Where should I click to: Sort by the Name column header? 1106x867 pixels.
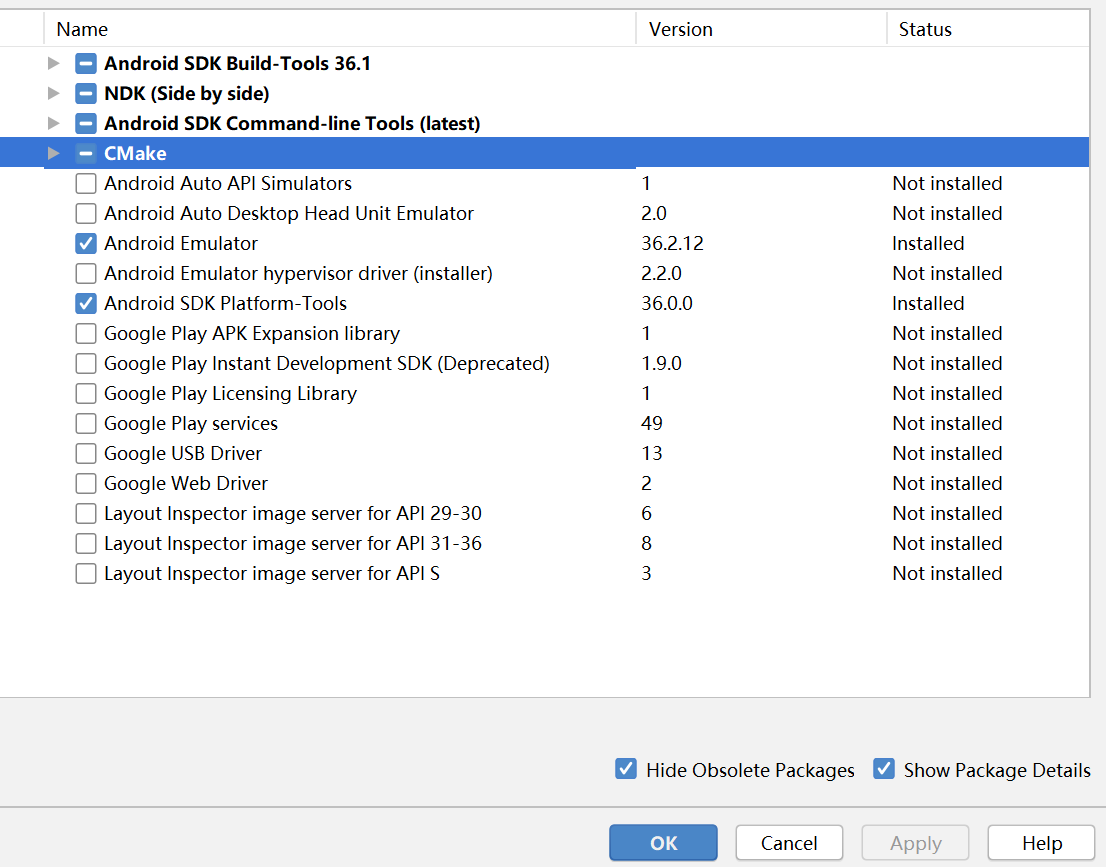tap(339, 29)
